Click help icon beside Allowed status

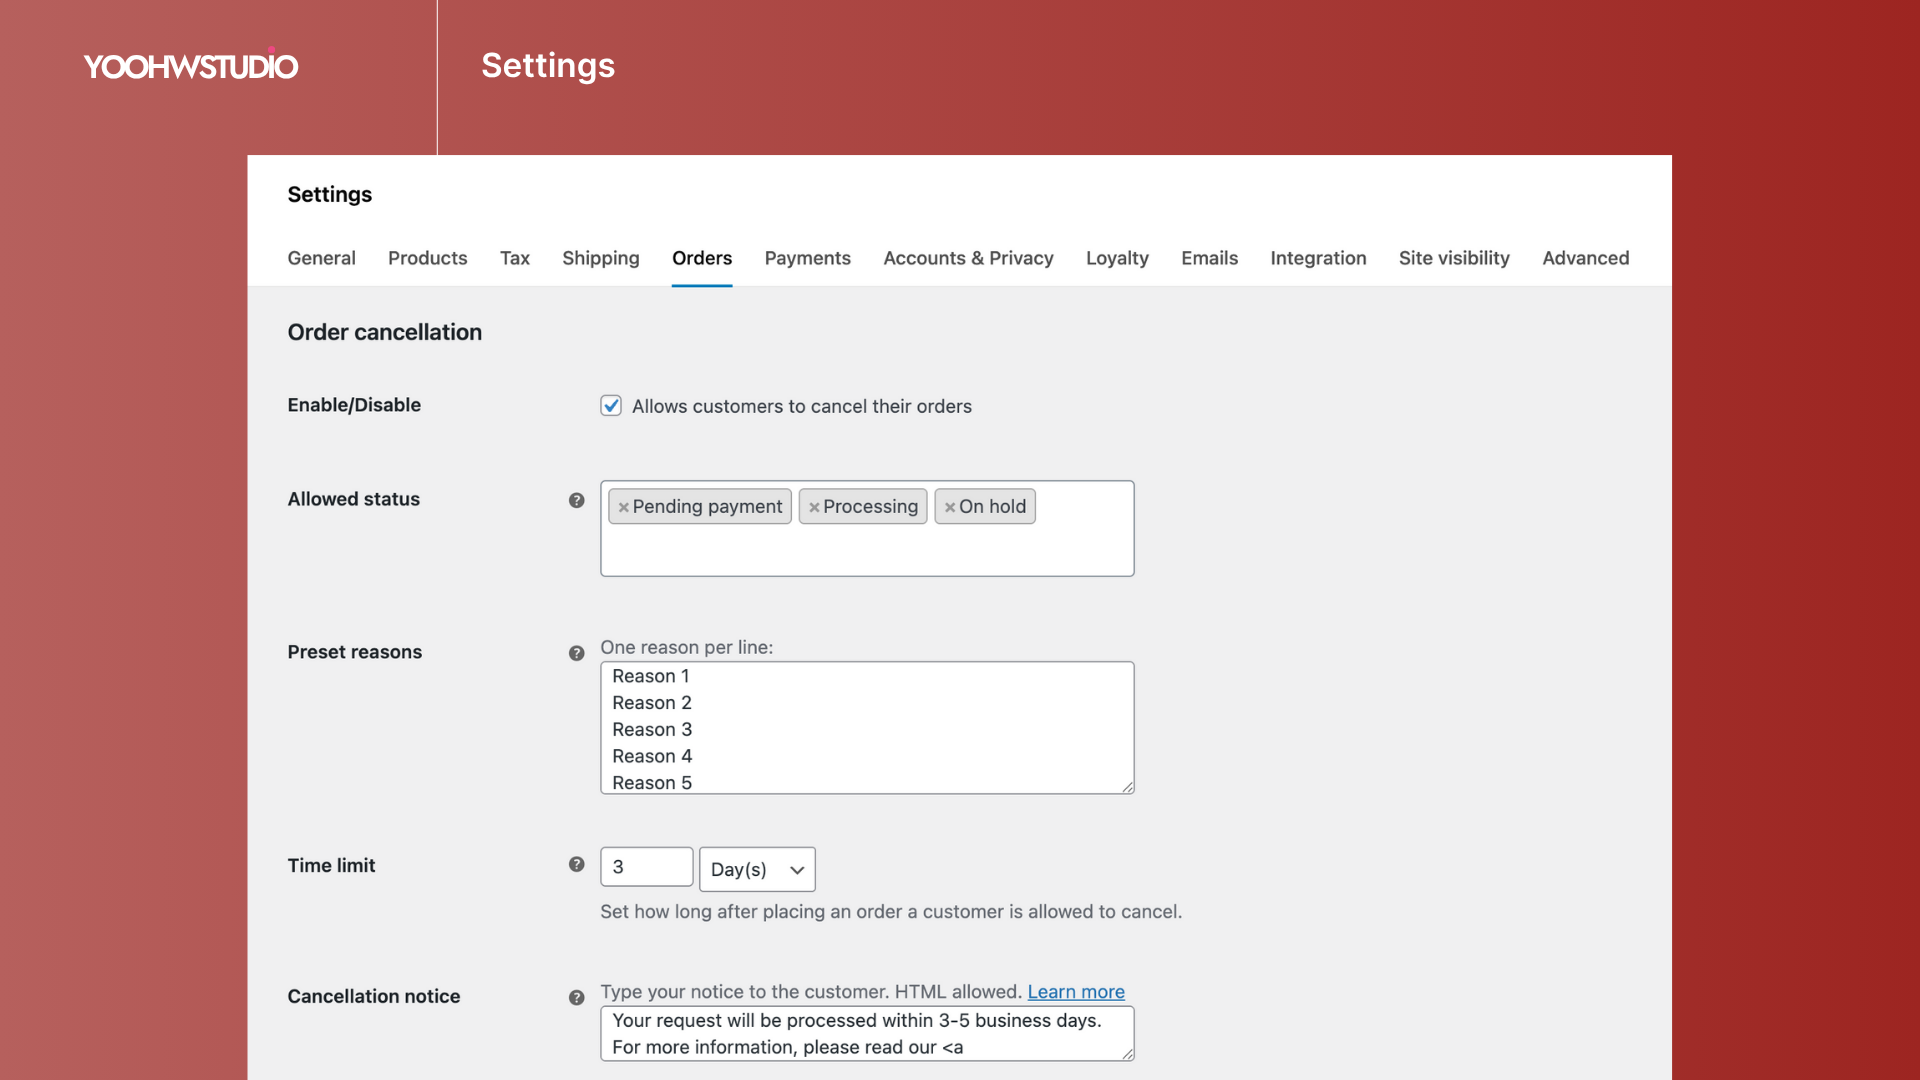pyautogui.click(x=576, y=500)
